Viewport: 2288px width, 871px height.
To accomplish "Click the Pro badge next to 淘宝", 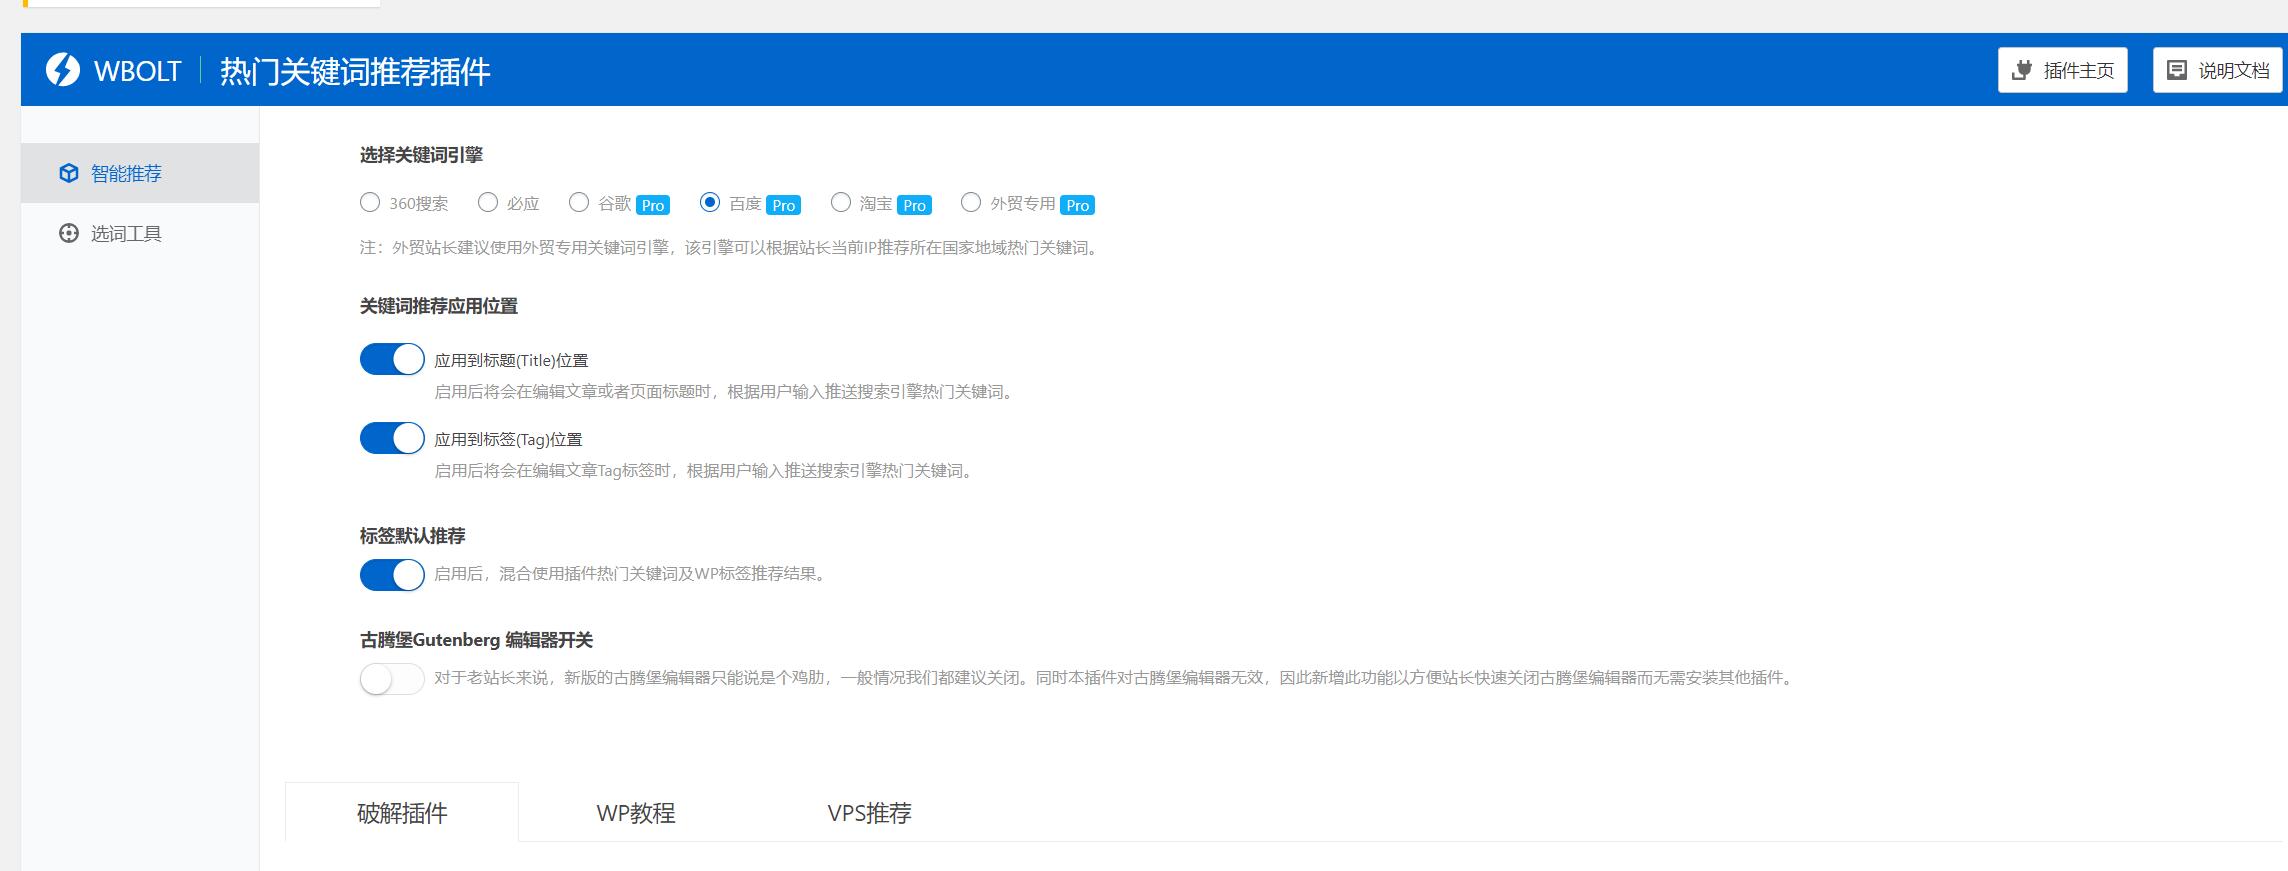I will [x=915, y=205].
